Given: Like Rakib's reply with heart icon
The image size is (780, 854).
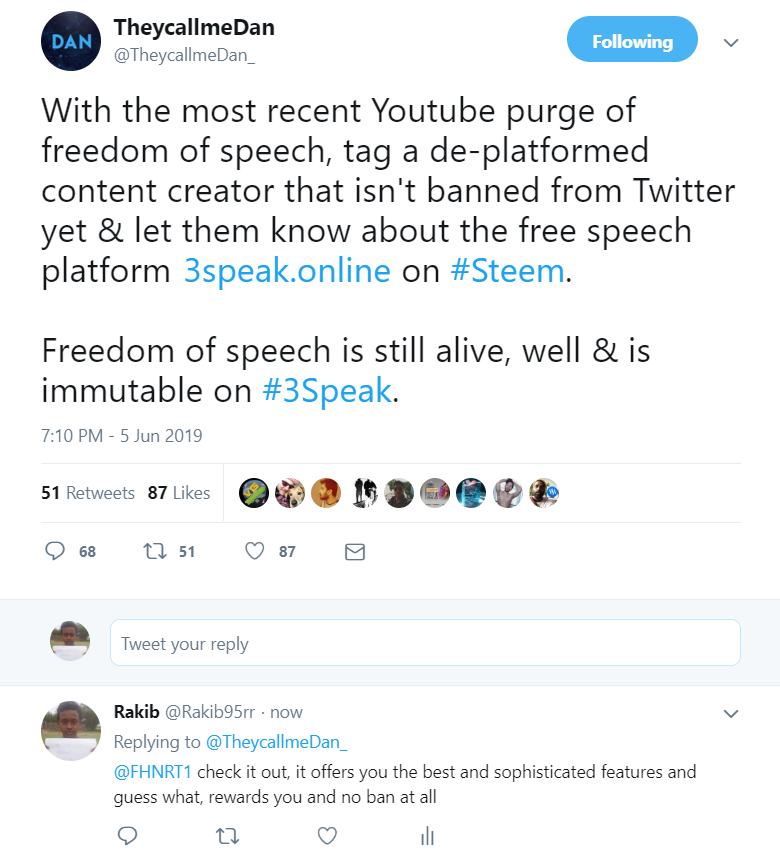Looking at the screenshot, I should (x=326, y=835).
